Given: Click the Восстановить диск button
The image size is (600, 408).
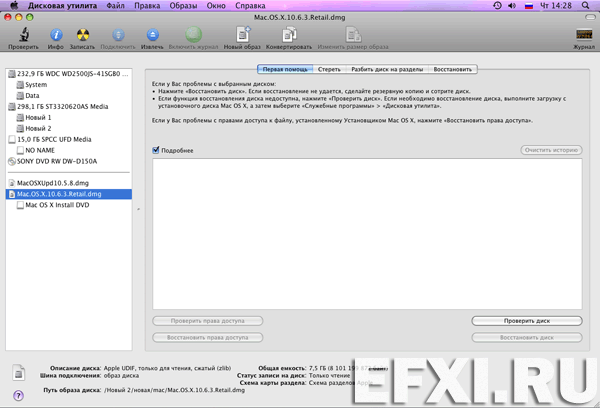Looking at the screenshot, I should tap(527, 338).
